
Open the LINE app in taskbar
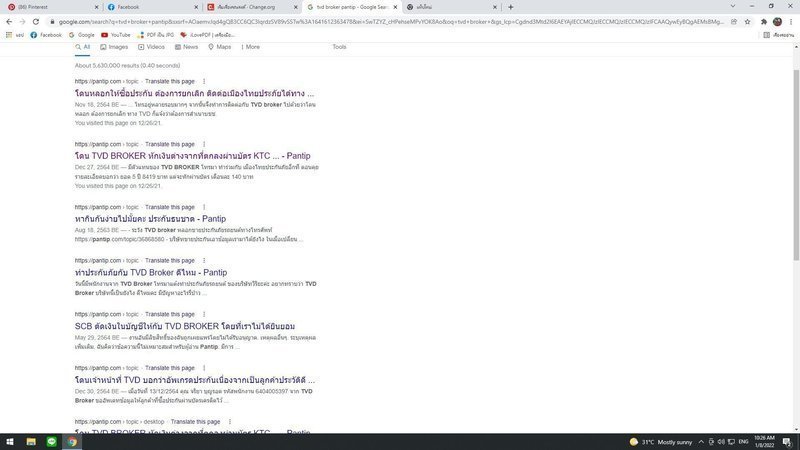51,441
